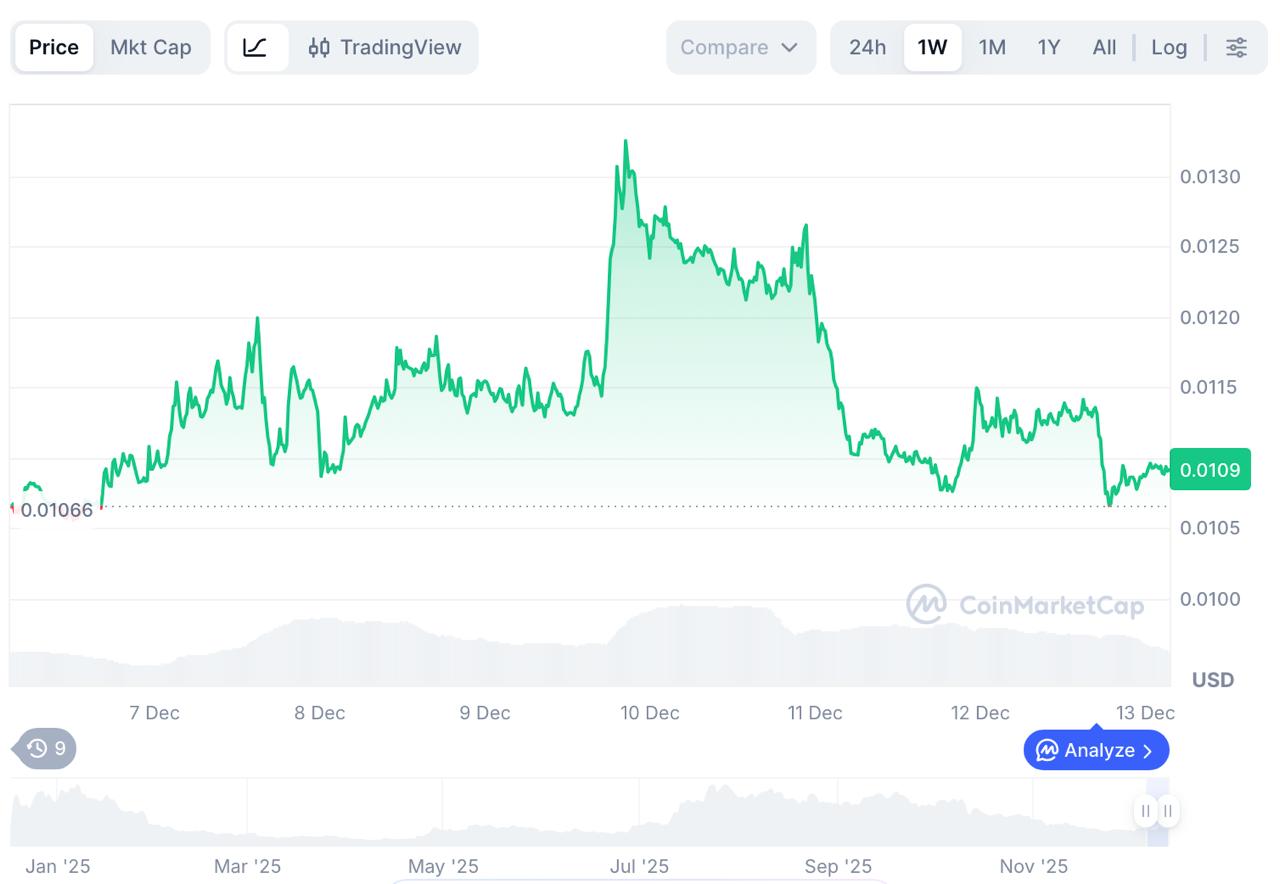Switch to the 1M timeframe tab
The height and width of the screenshot is (884, 1280).
tap(992, 47)
